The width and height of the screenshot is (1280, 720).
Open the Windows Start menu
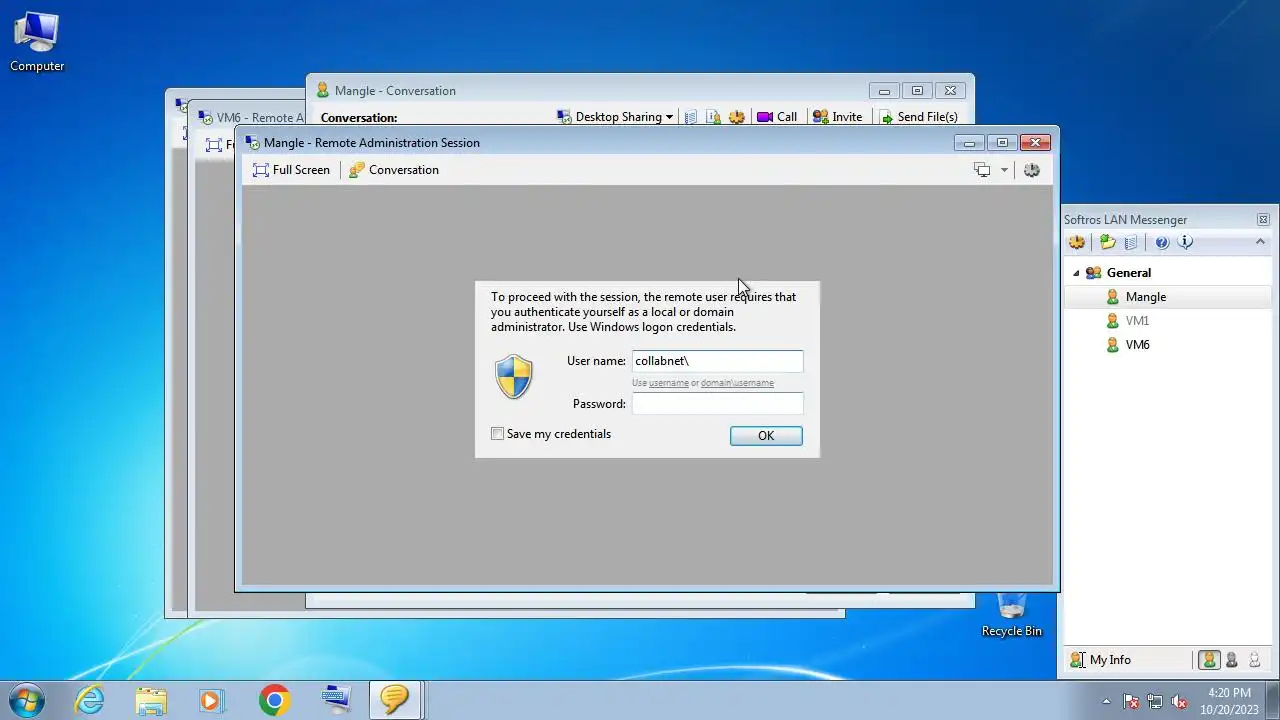point(27,700)
